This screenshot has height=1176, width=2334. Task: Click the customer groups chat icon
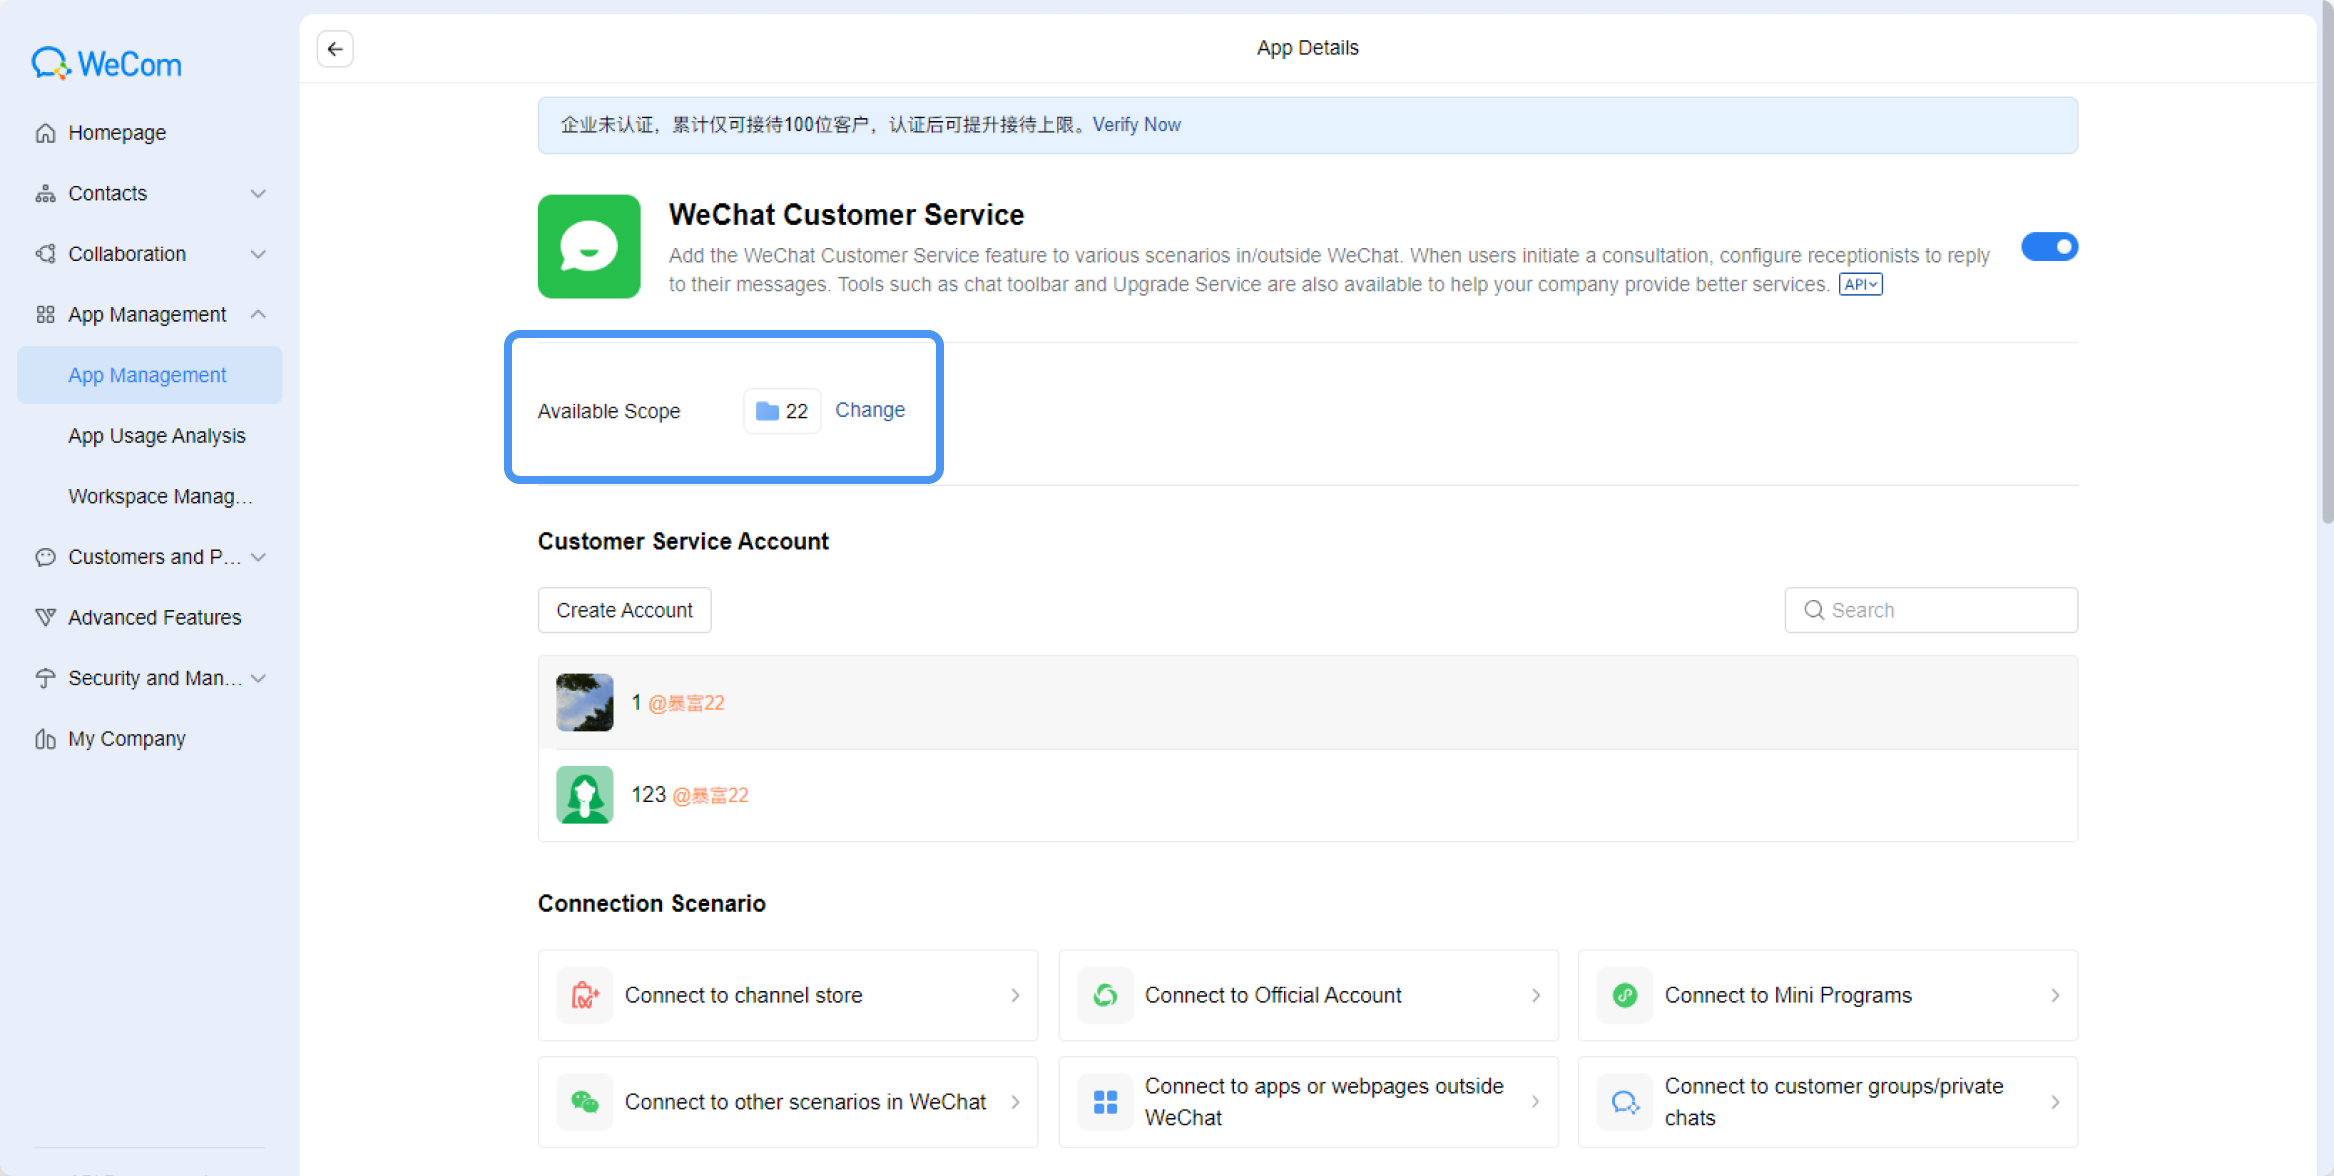pyautogui.click(x=1625, y=1102)
